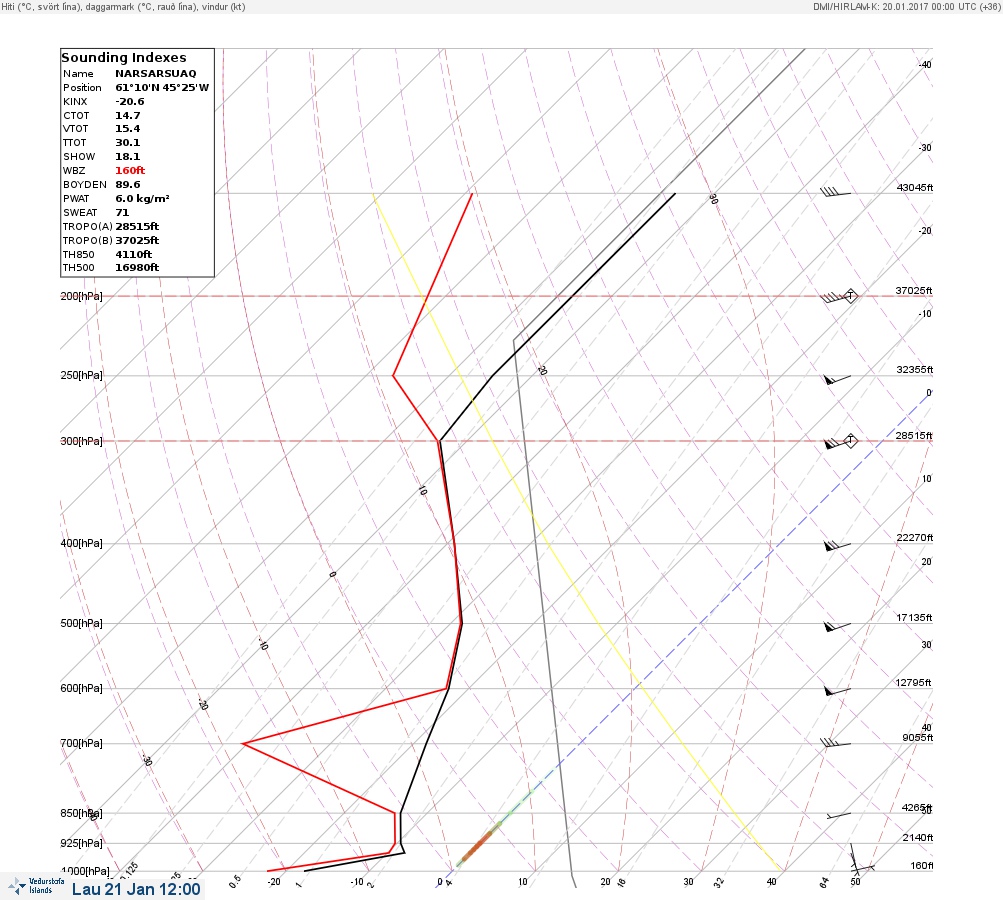
Task: Click the 32355ft altitude label
Action: pos(915,370)
